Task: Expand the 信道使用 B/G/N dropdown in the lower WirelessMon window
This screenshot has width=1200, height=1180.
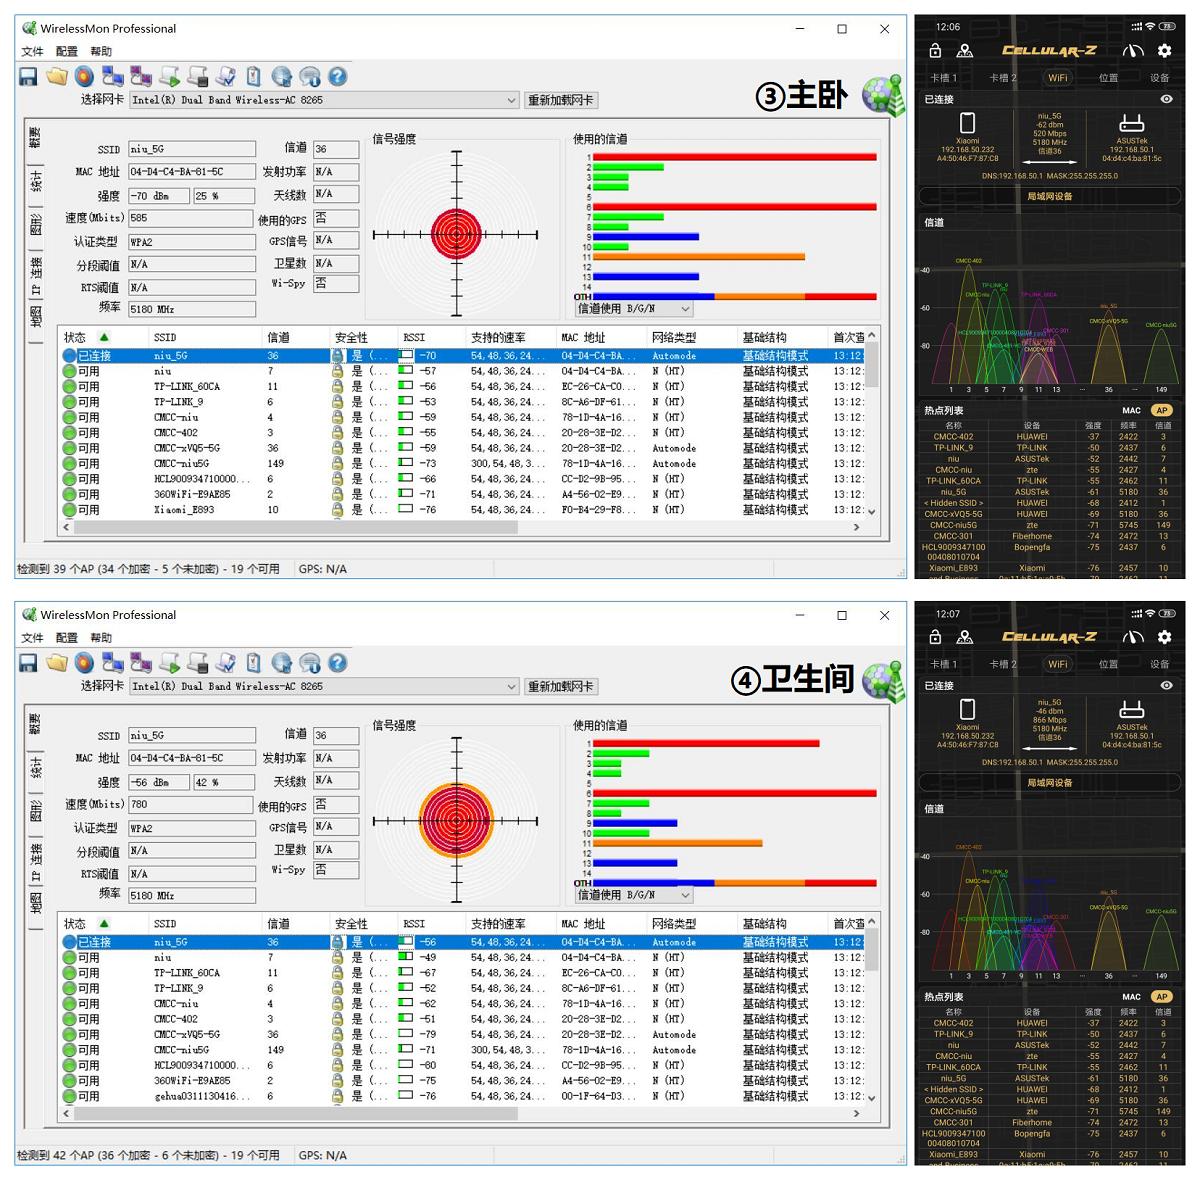Action: (x=634, y=895)
